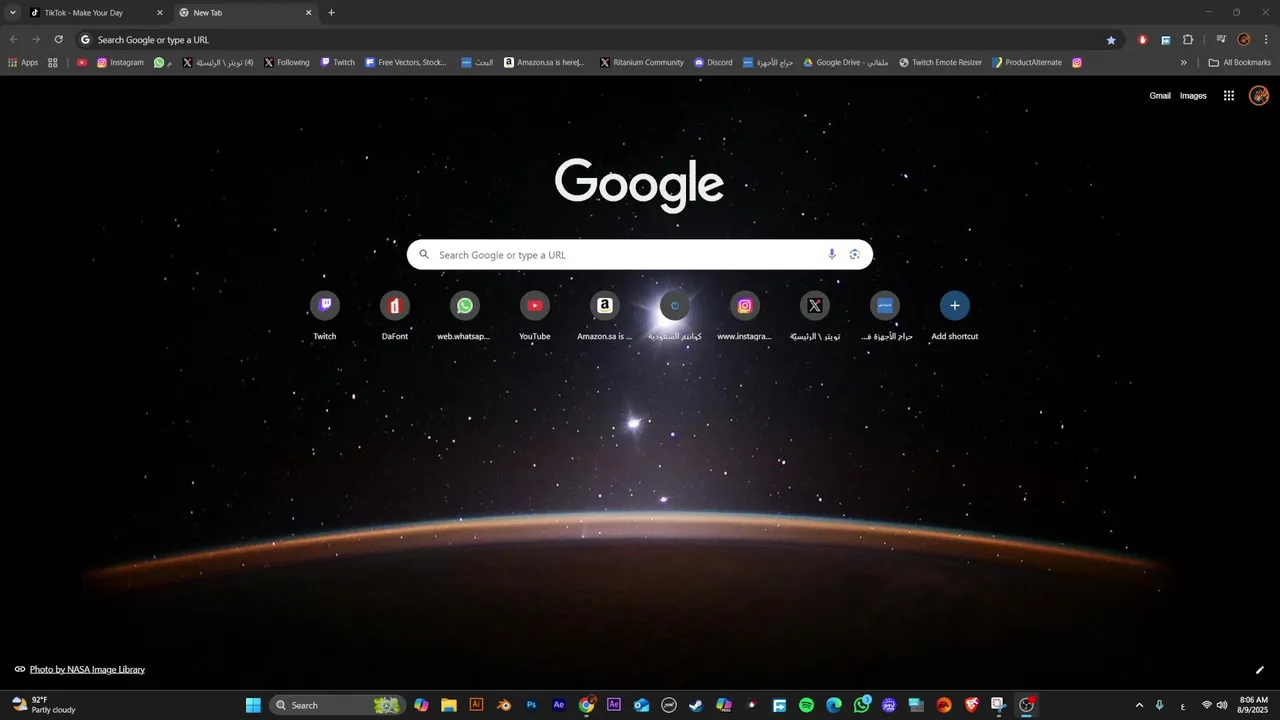Screen dimensions: 1280x720
Task: Open the Amazon.sa shortcut tile
Action: (x=605, y=316)
